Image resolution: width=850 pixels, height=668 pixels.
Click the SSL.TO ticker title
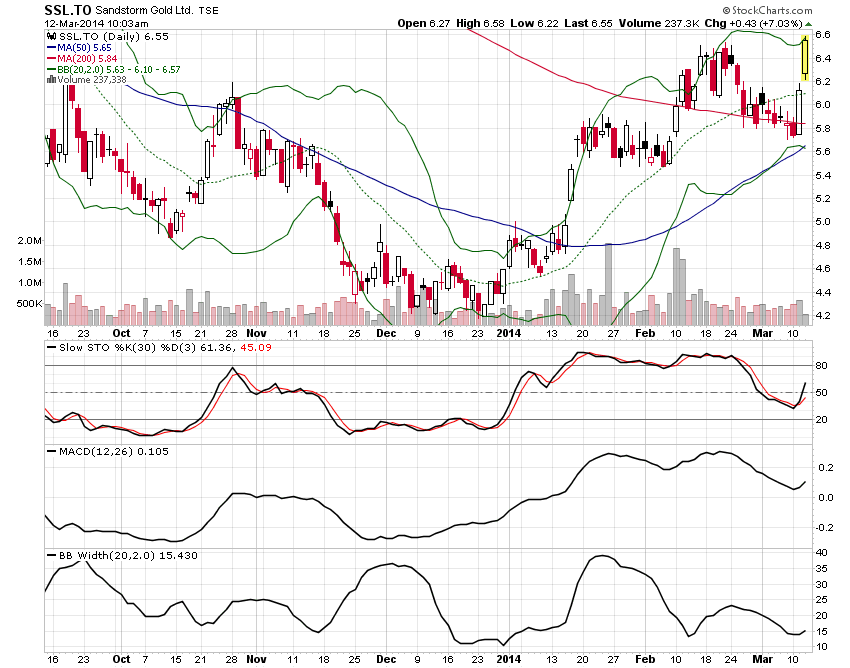click(x=68, y=10)
